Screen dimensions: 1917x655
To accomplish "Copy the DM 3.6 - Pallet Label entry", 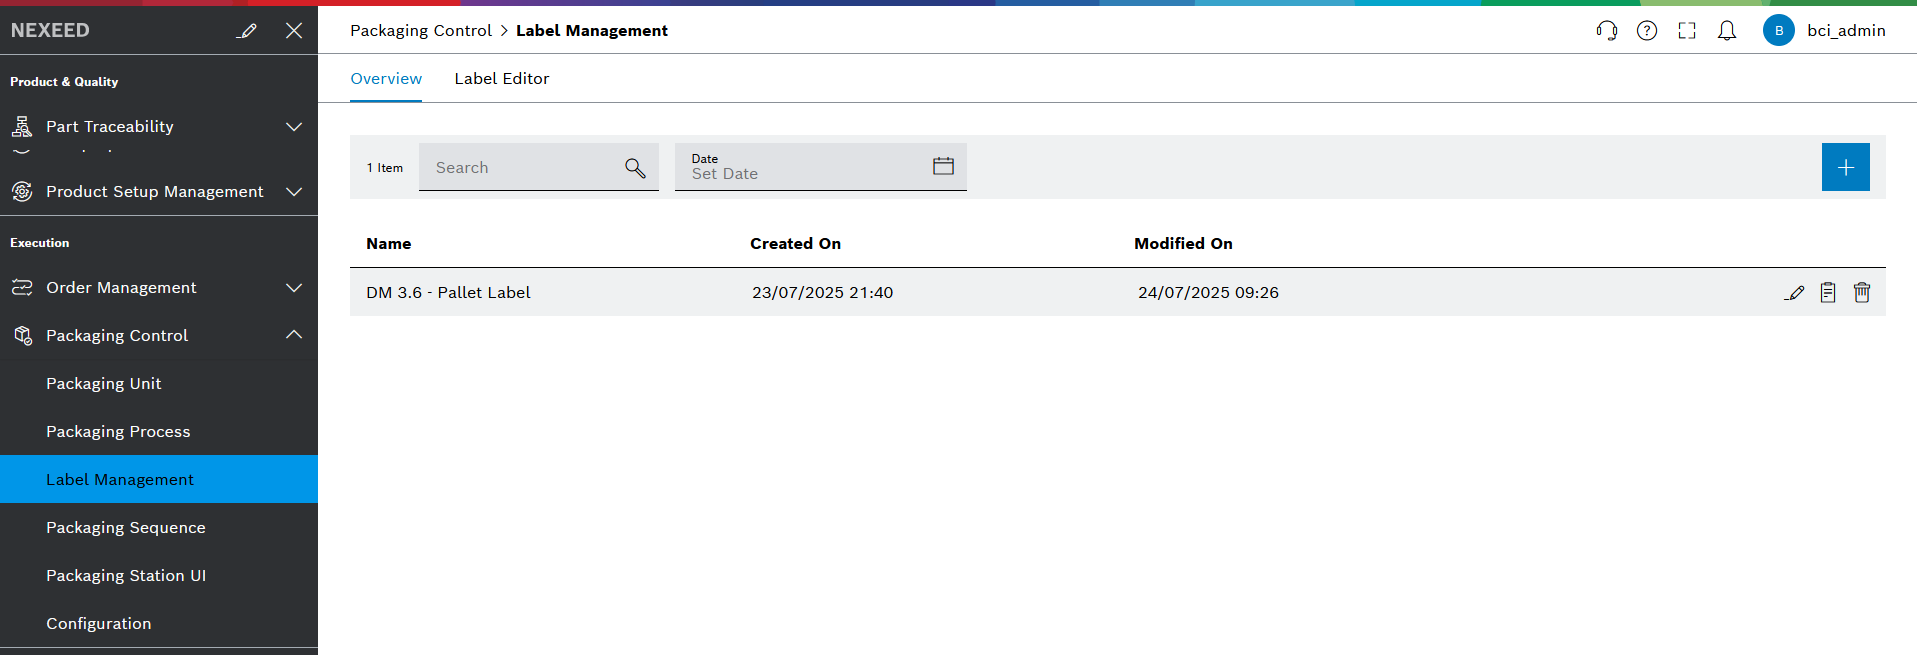I will click(x=1828, y=293).
